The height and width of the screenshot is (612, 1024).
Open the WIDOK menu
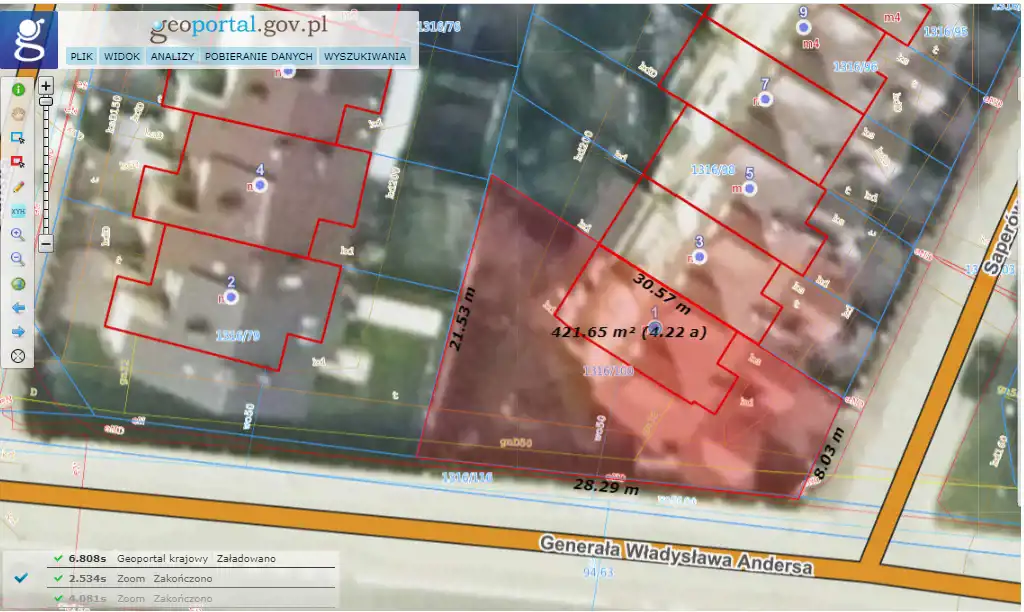121,57
